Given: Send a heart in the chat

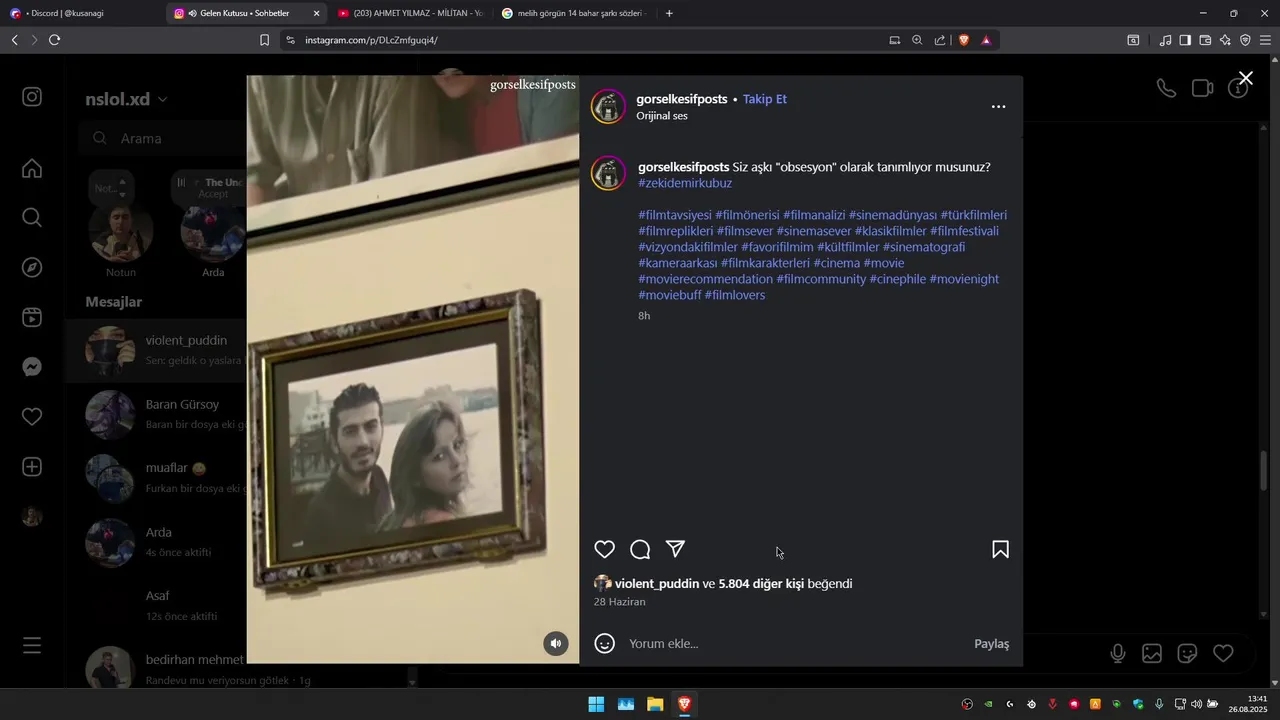Looking at the screenshot, I should (x=1223, y=653).
